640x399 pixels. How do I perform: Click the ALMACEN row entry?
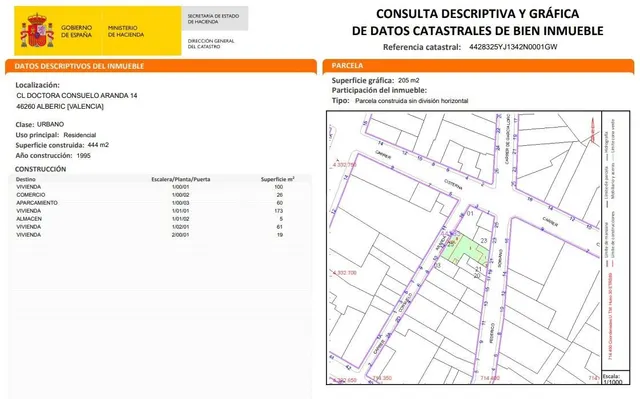[x=29, y=219]
